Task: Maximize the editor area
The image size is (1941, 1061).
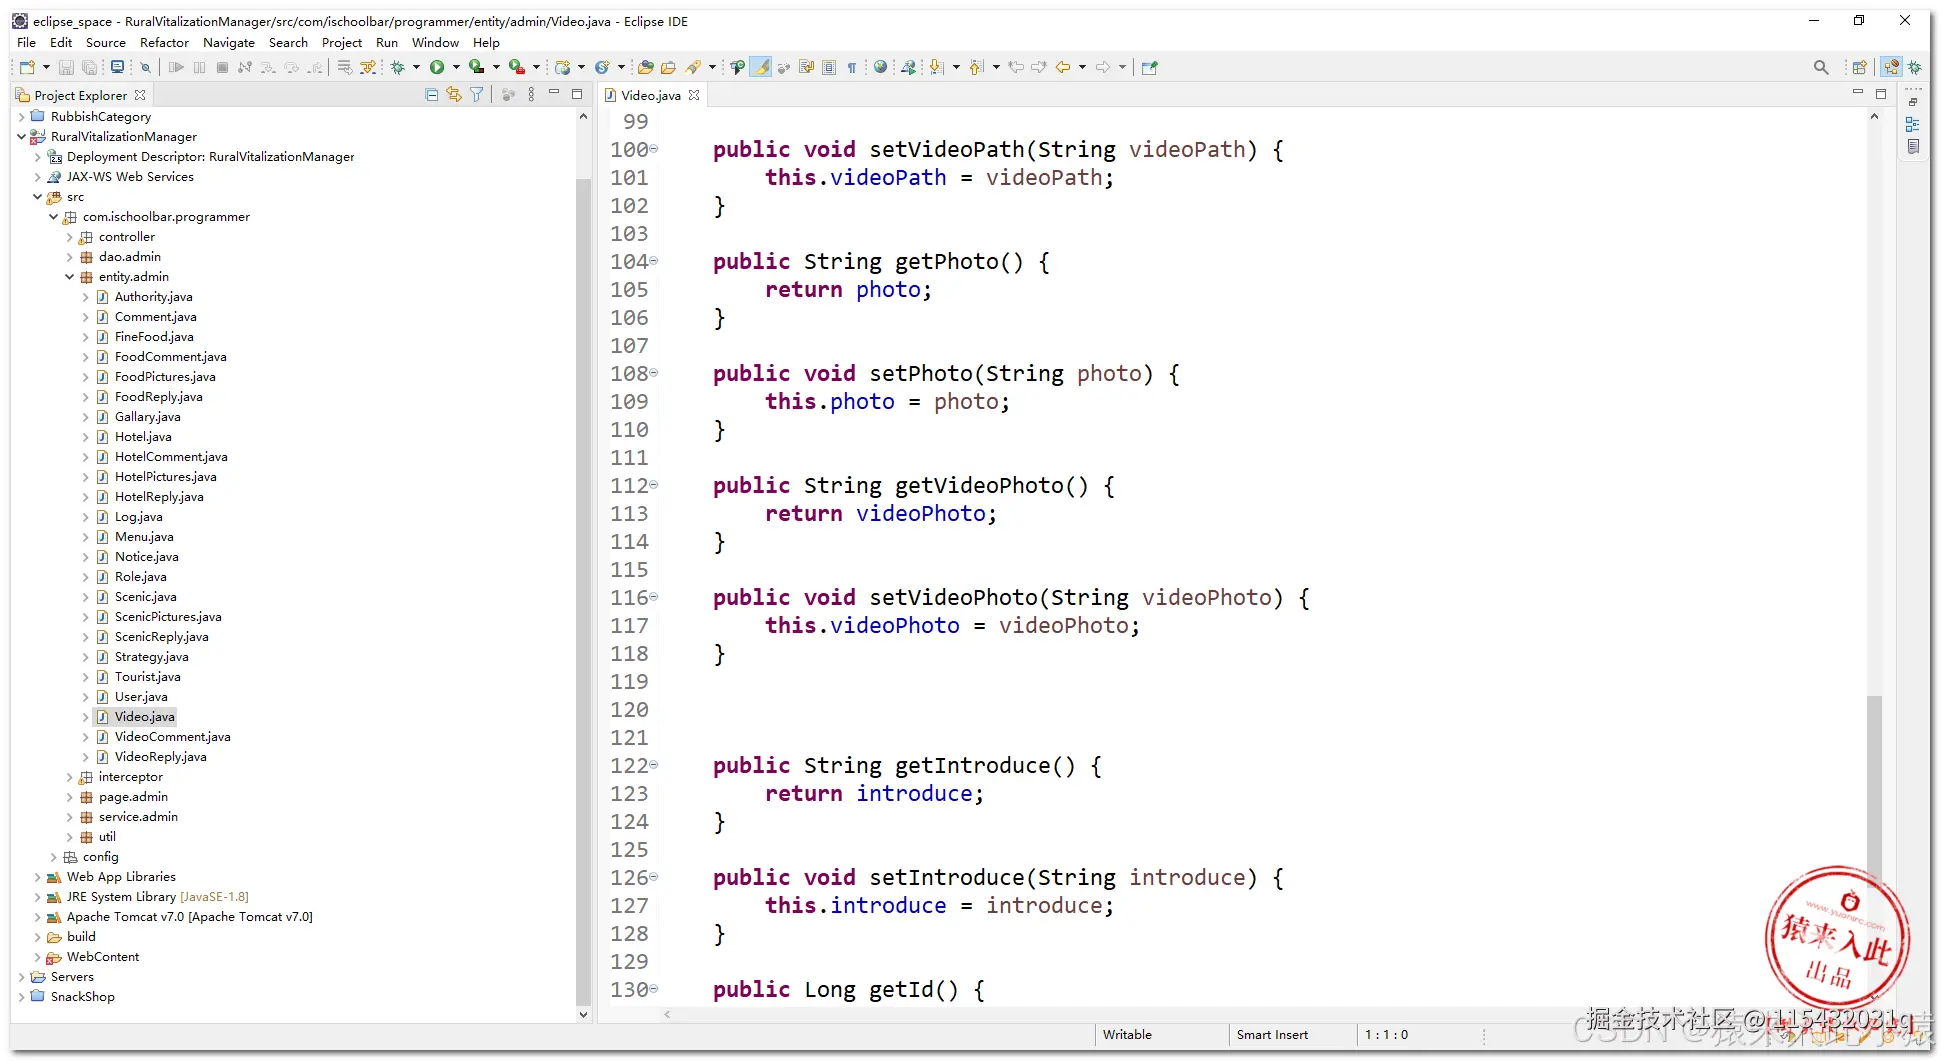Action: tap(1881, 94)
